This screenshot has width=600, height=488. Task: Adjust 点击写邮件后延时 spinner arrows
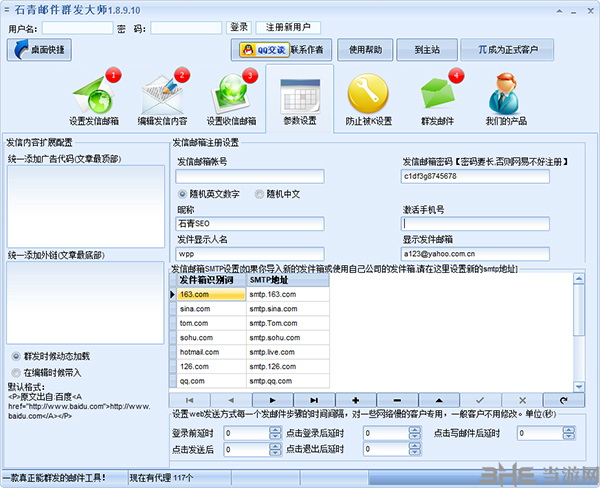[569, 433]
